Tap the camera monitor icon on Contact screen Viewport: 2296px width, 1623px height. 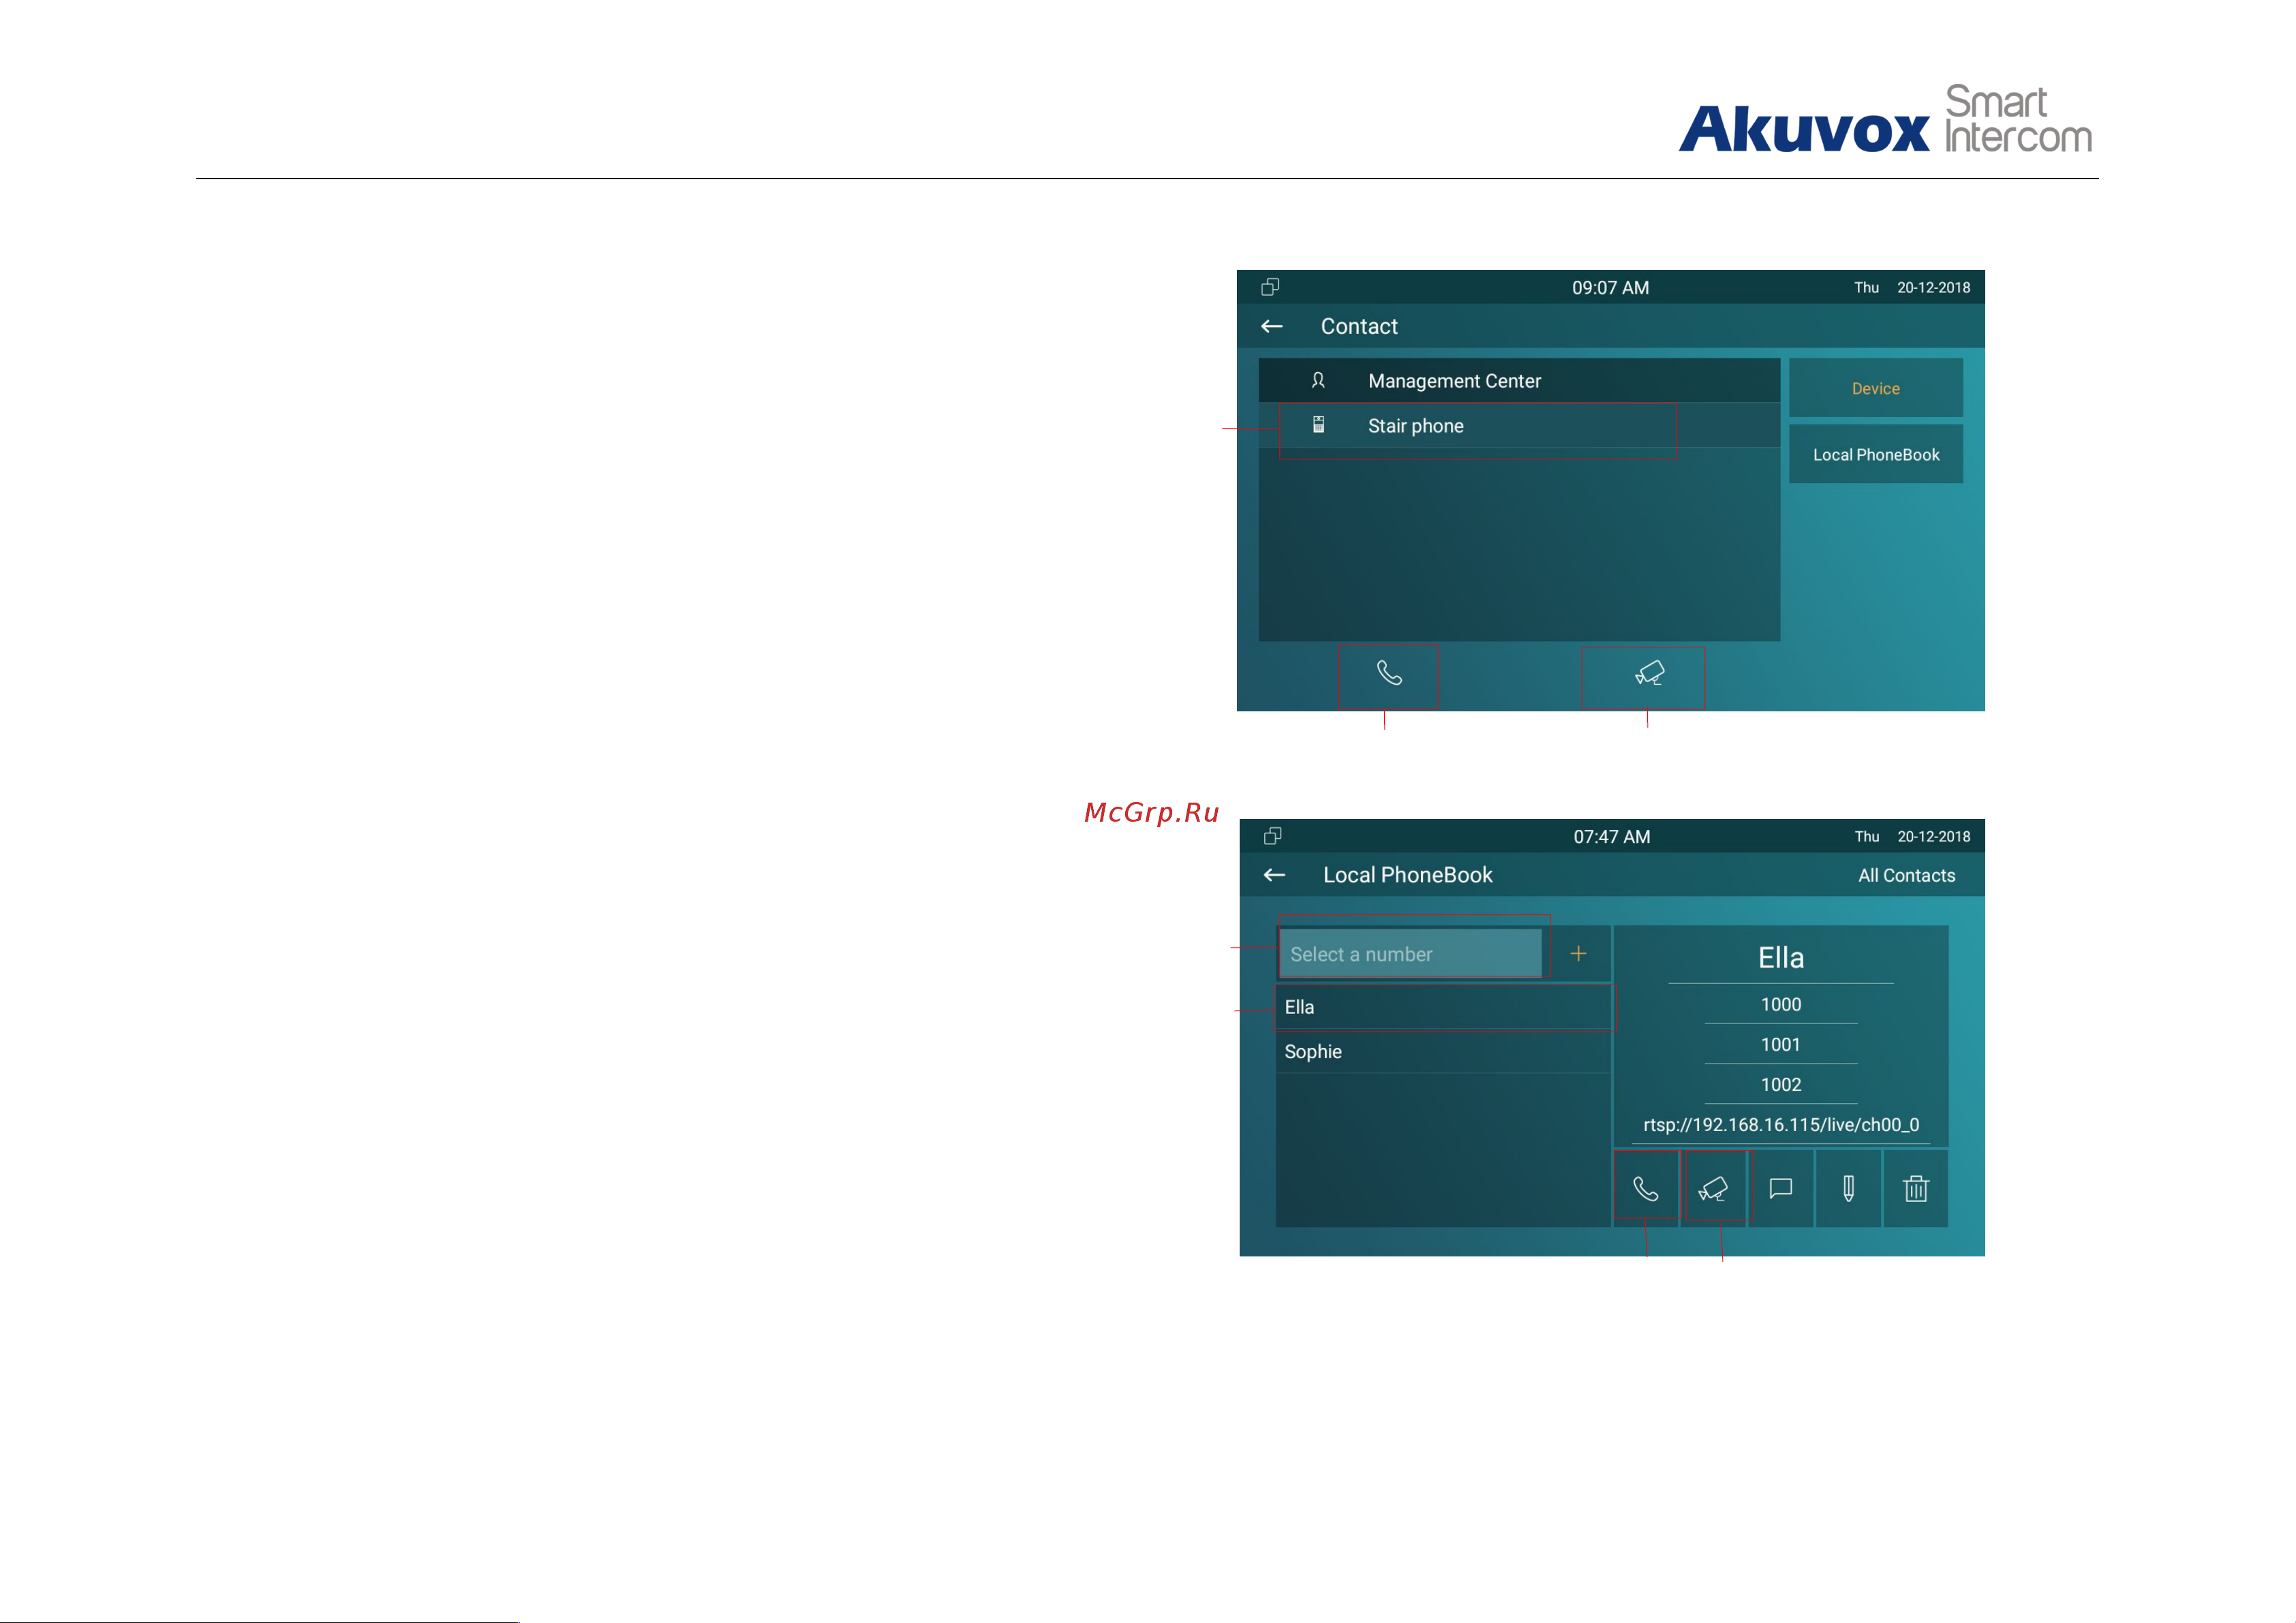[x=1649, y=673]
